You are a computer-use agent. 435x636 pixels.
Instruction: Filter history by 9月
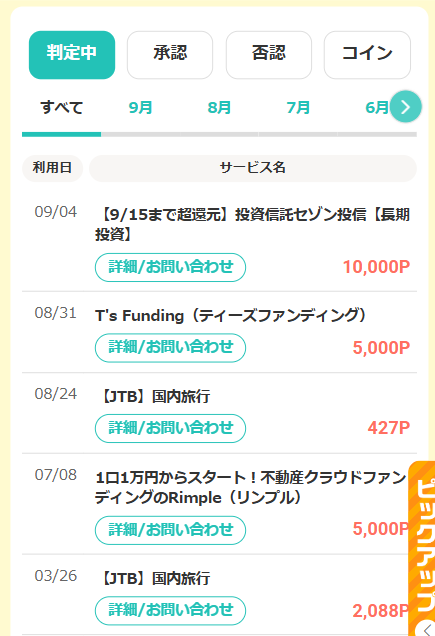[x=140, y=108]
